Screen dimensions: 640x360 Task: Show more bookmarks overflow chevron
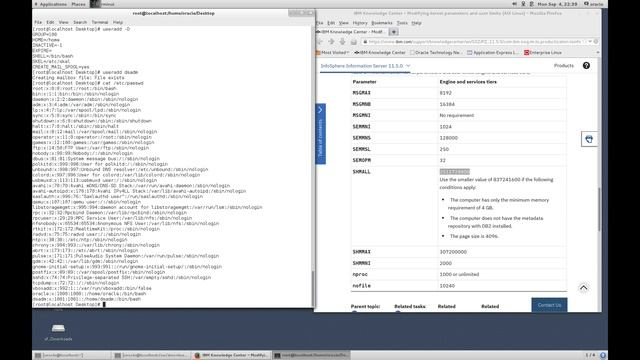(x=598, y=53)
